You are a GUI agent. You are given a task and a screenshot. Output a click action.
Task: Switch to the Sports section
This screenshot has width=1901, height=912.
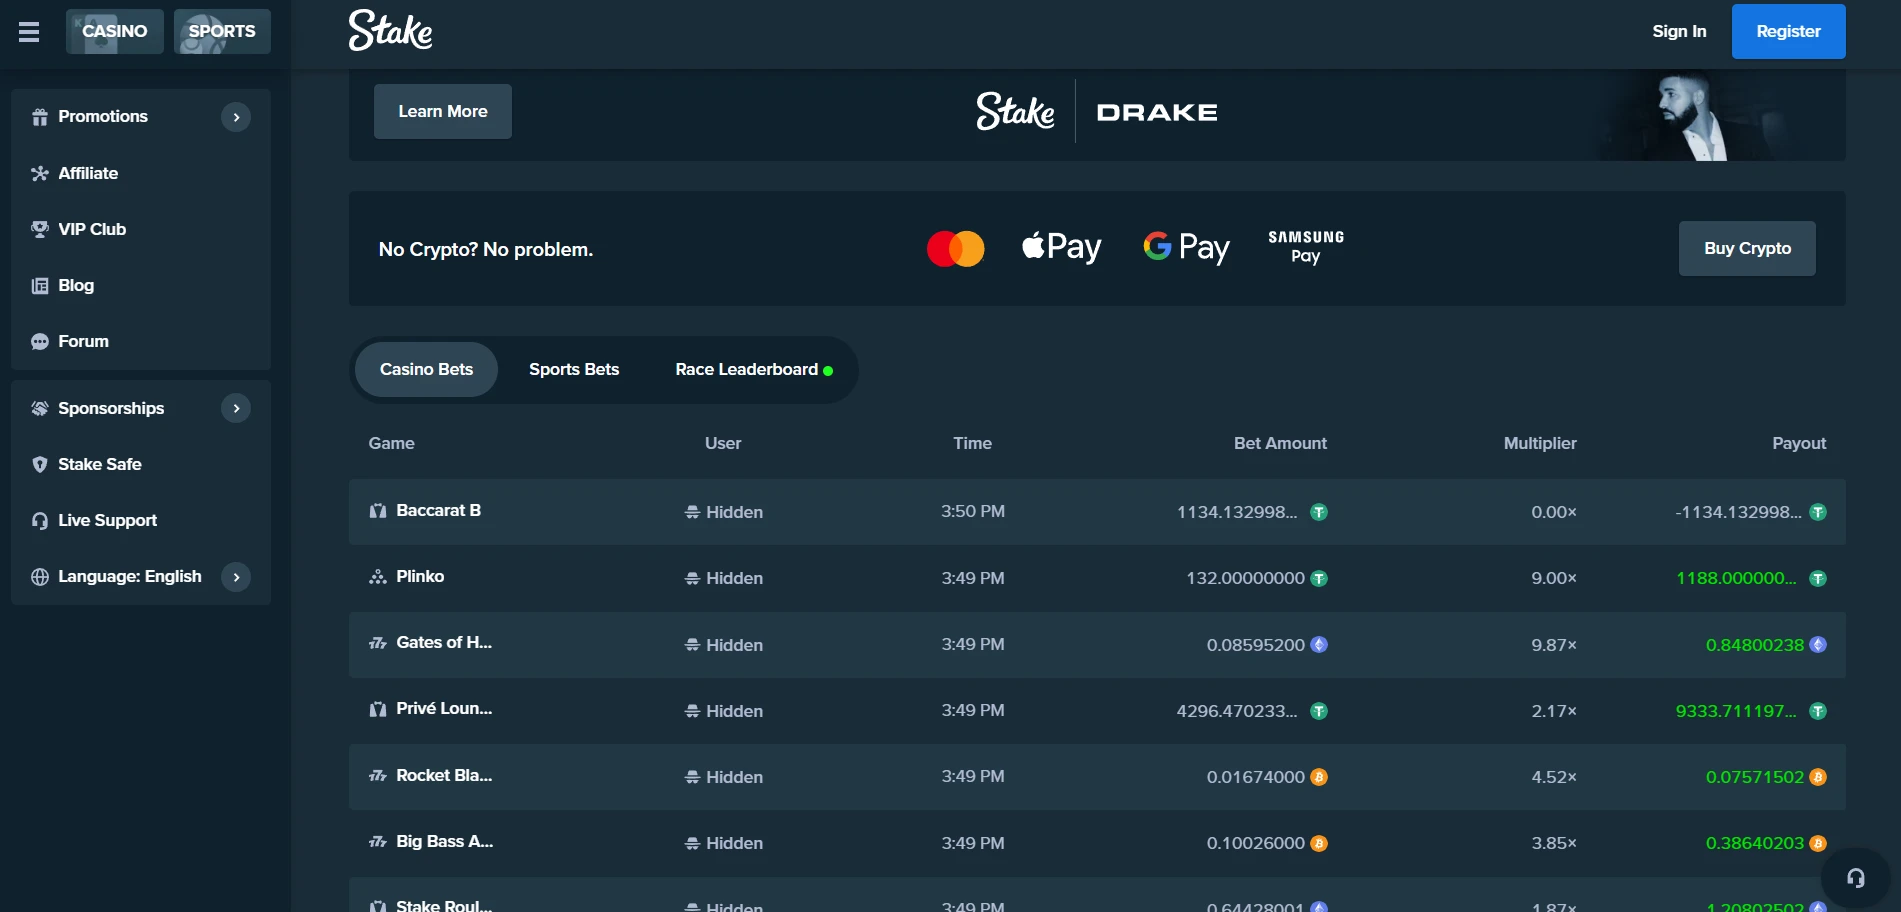point(222,31)
